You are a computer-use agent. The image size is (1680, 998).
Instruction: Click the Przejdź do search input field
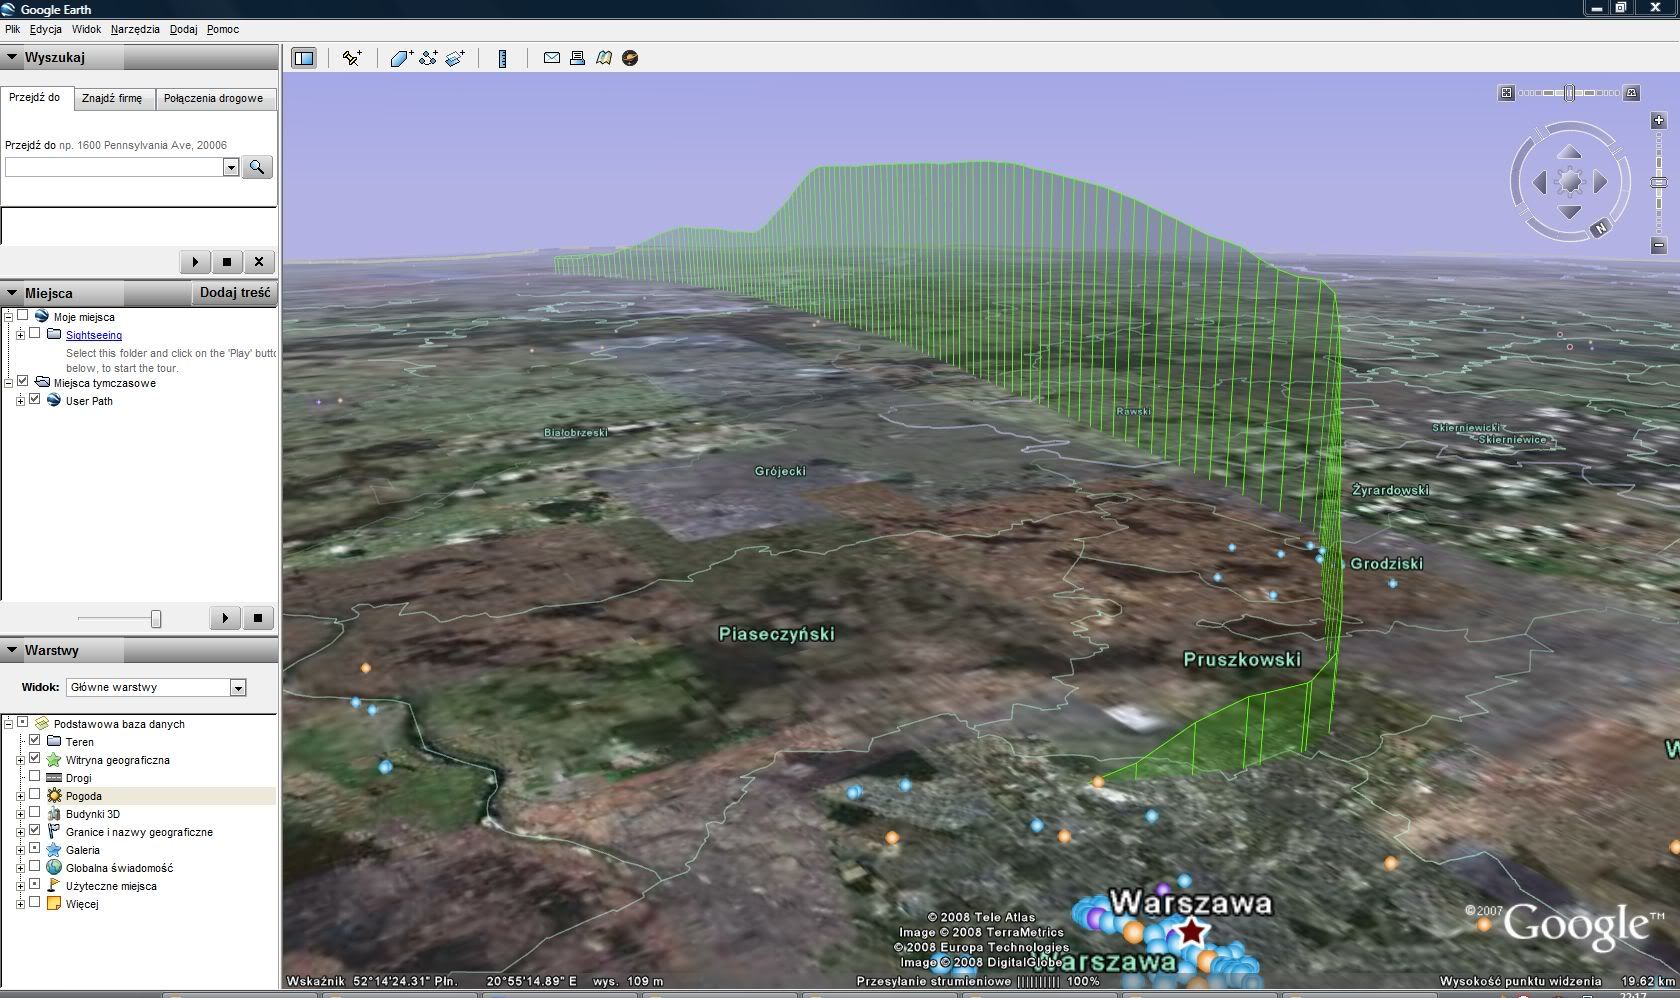[113, 167]
